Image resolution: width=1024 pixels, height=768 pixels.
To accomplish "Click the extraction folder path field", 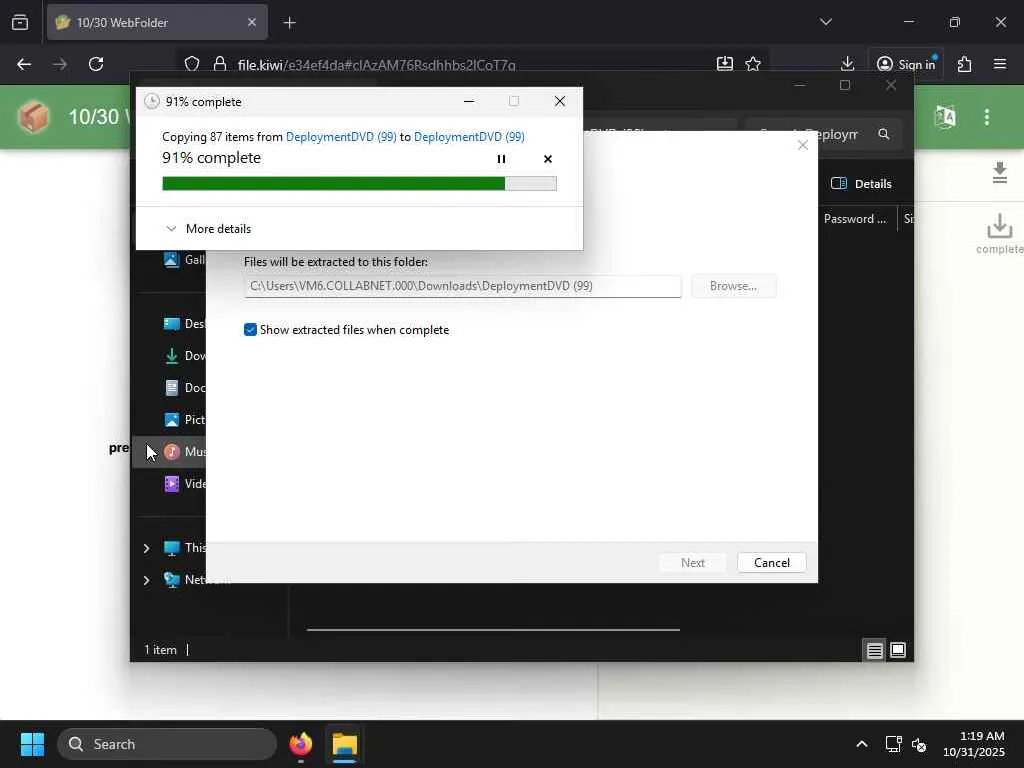I will pyautogui.click(x=462, y=286).
